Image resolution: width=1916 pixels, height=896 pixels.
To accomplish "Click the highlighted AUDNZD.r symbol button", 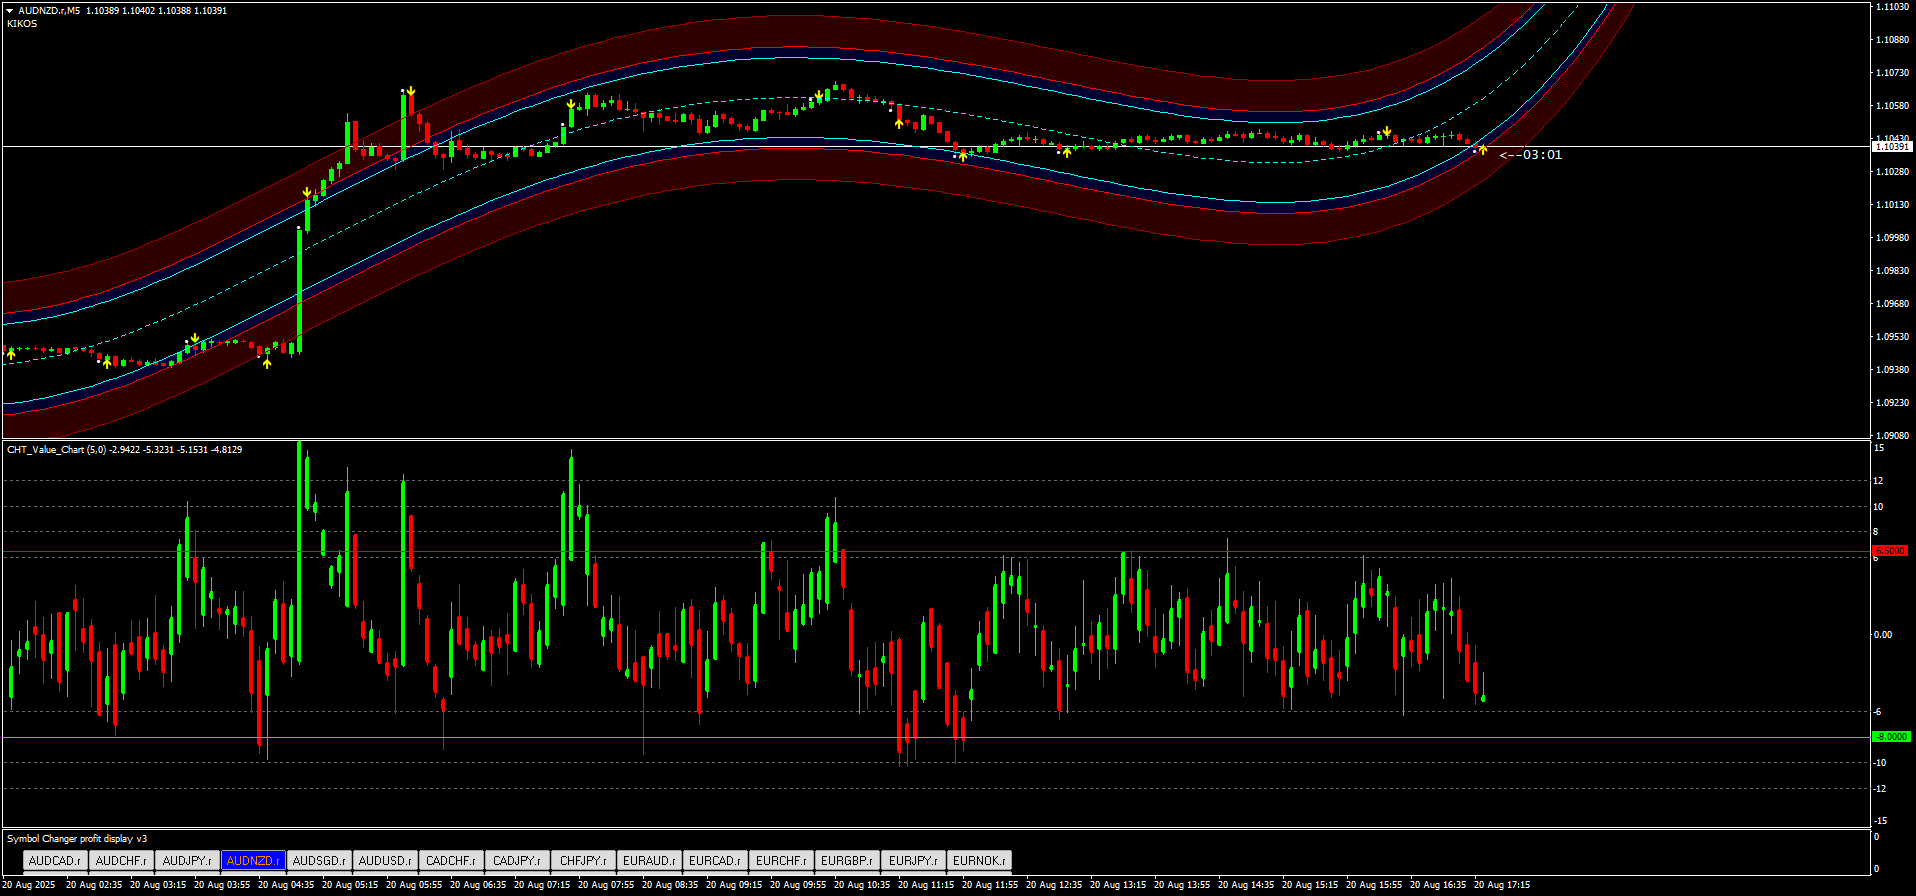I will coord(253,861).
